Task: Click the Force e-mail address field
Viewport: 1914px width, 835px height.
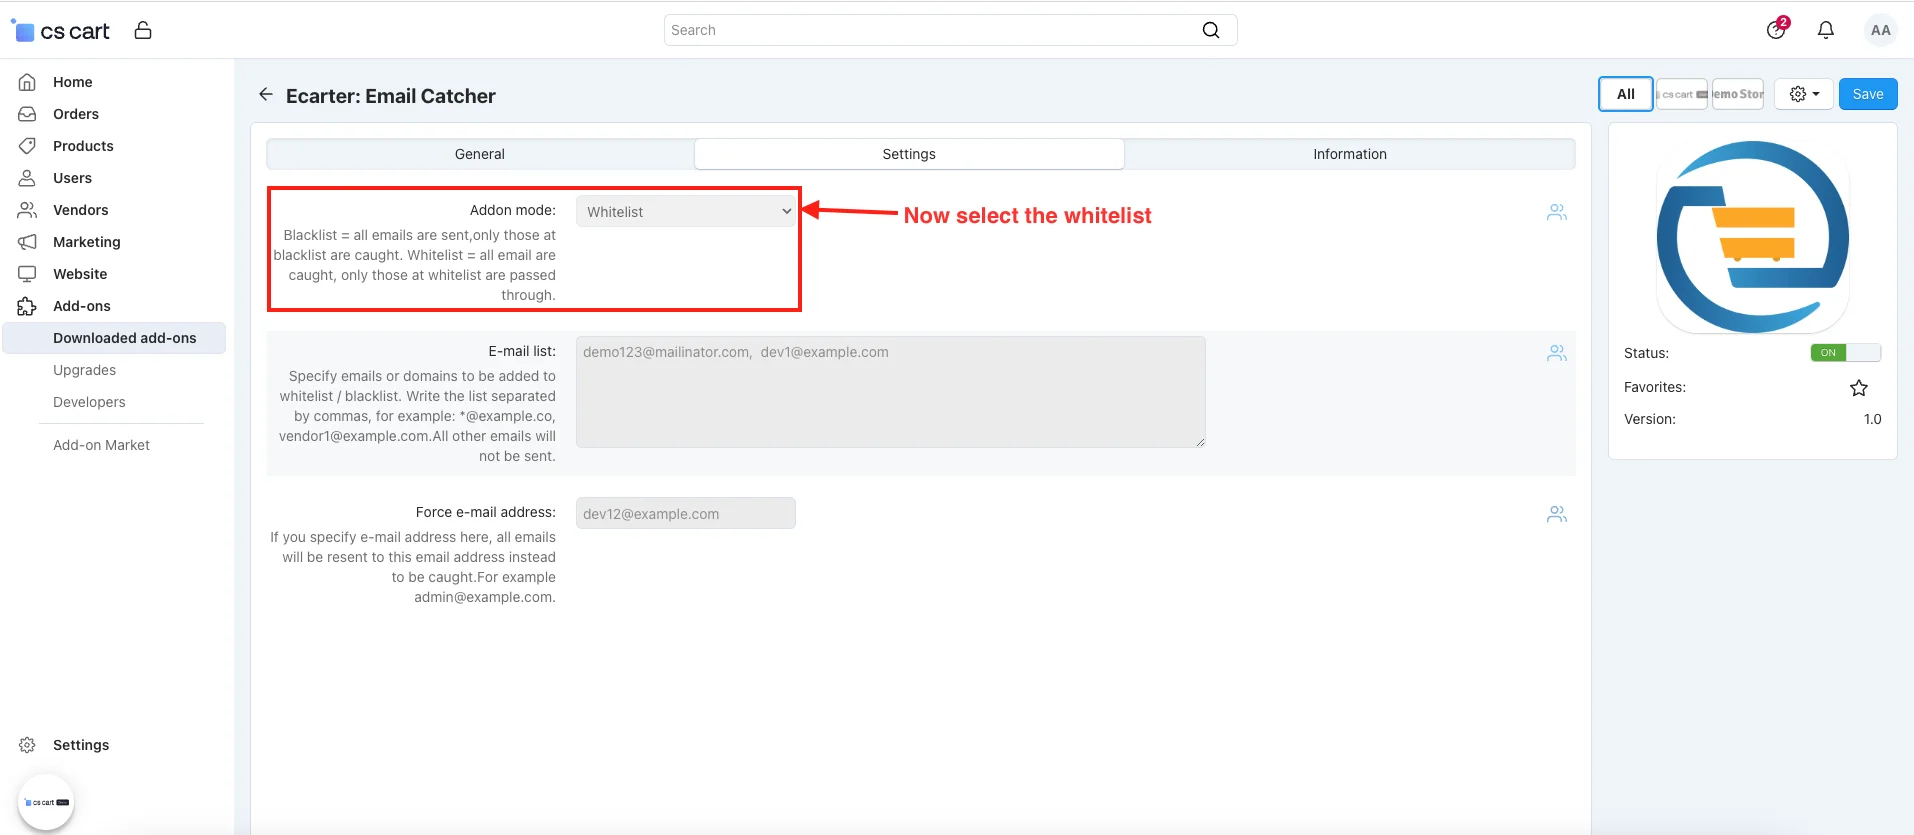Action: point(686,514)
